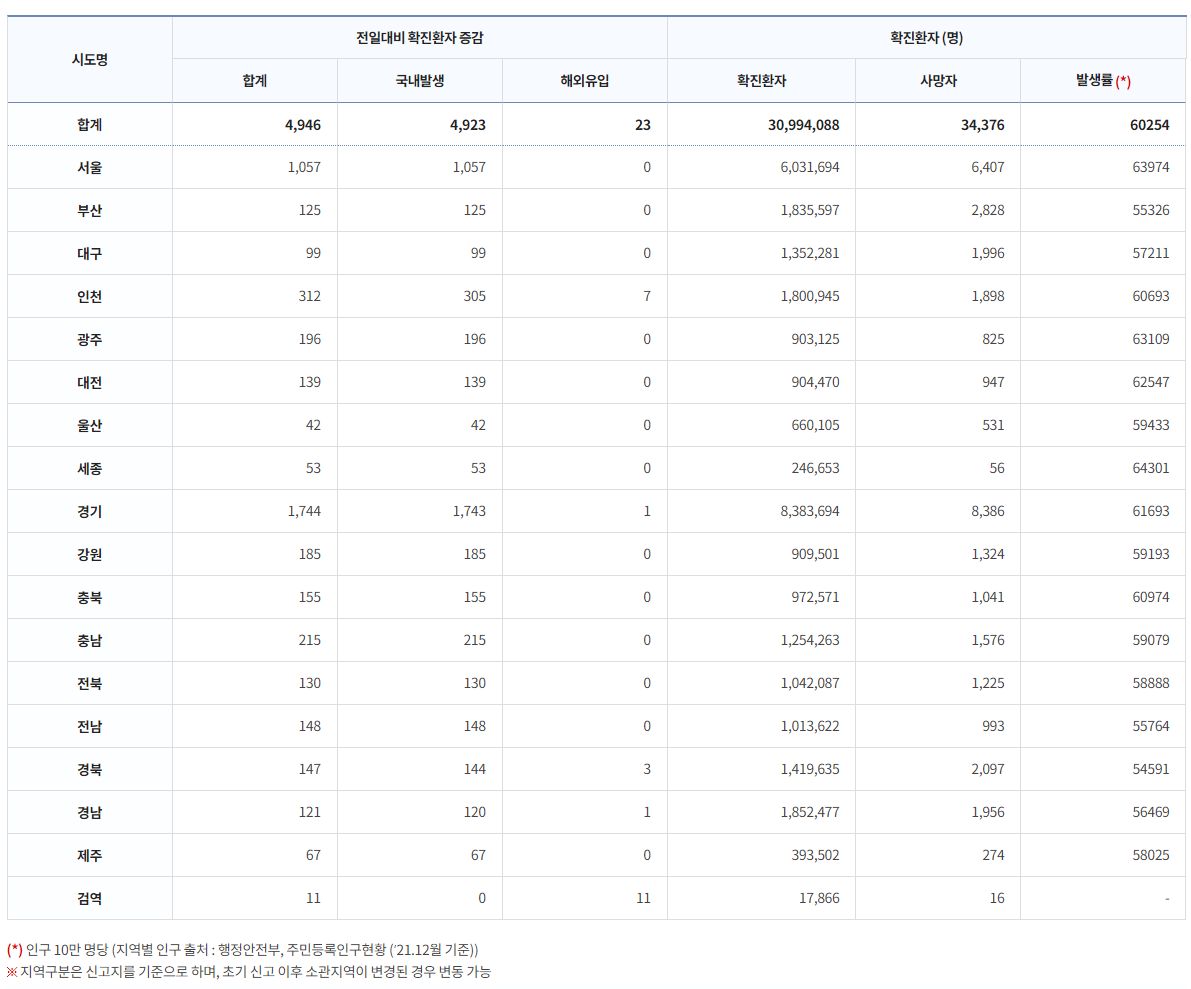Click the 강원 row label
Image resolution: width=1191 pixels, height=989 pixels.
(90, 554)
